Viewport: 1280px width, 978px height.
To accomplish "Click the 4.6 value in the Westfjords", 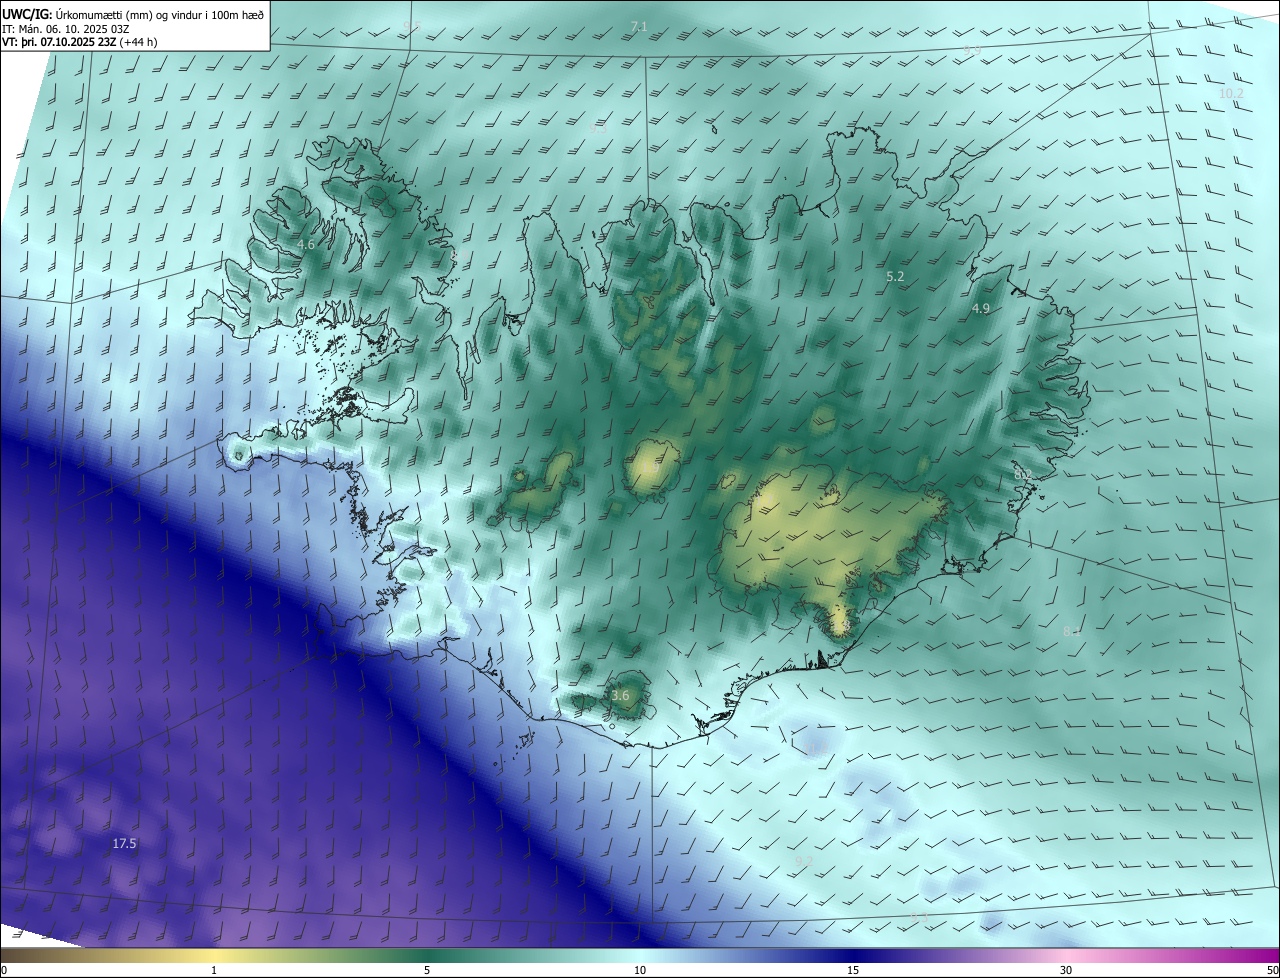I will coord(306,244).
